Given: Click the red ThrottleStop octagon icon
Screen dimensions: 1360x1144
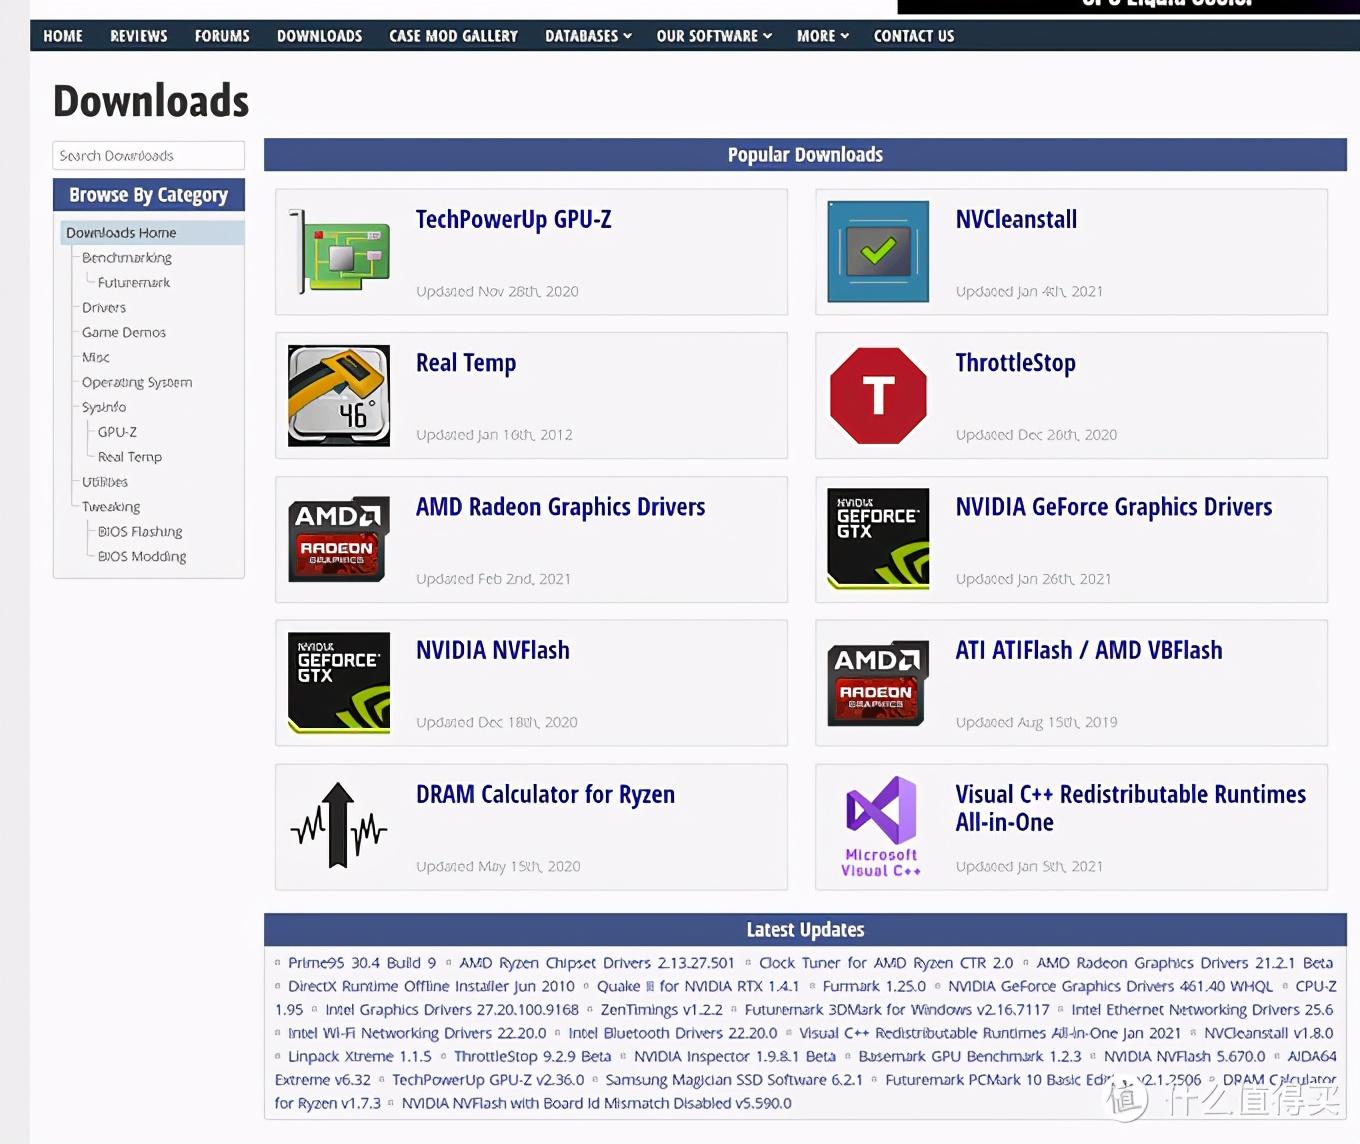Looking at the screenshot, I should click(x=878, y=396).
